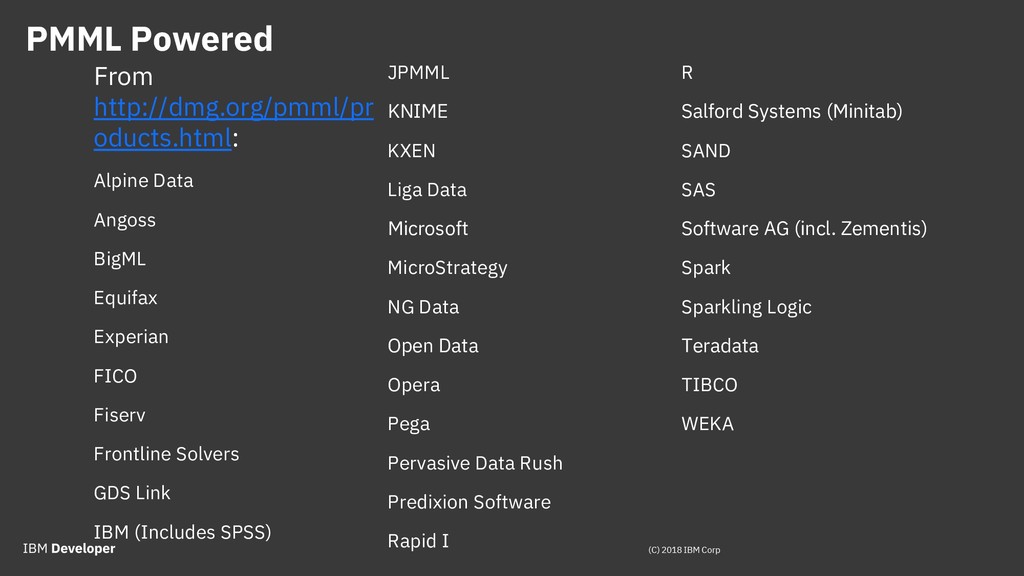Select the Sparkling Logic entry
The width and height of the screenshot is (1024, 576).
pyautogui.click(x=746, y=307)
